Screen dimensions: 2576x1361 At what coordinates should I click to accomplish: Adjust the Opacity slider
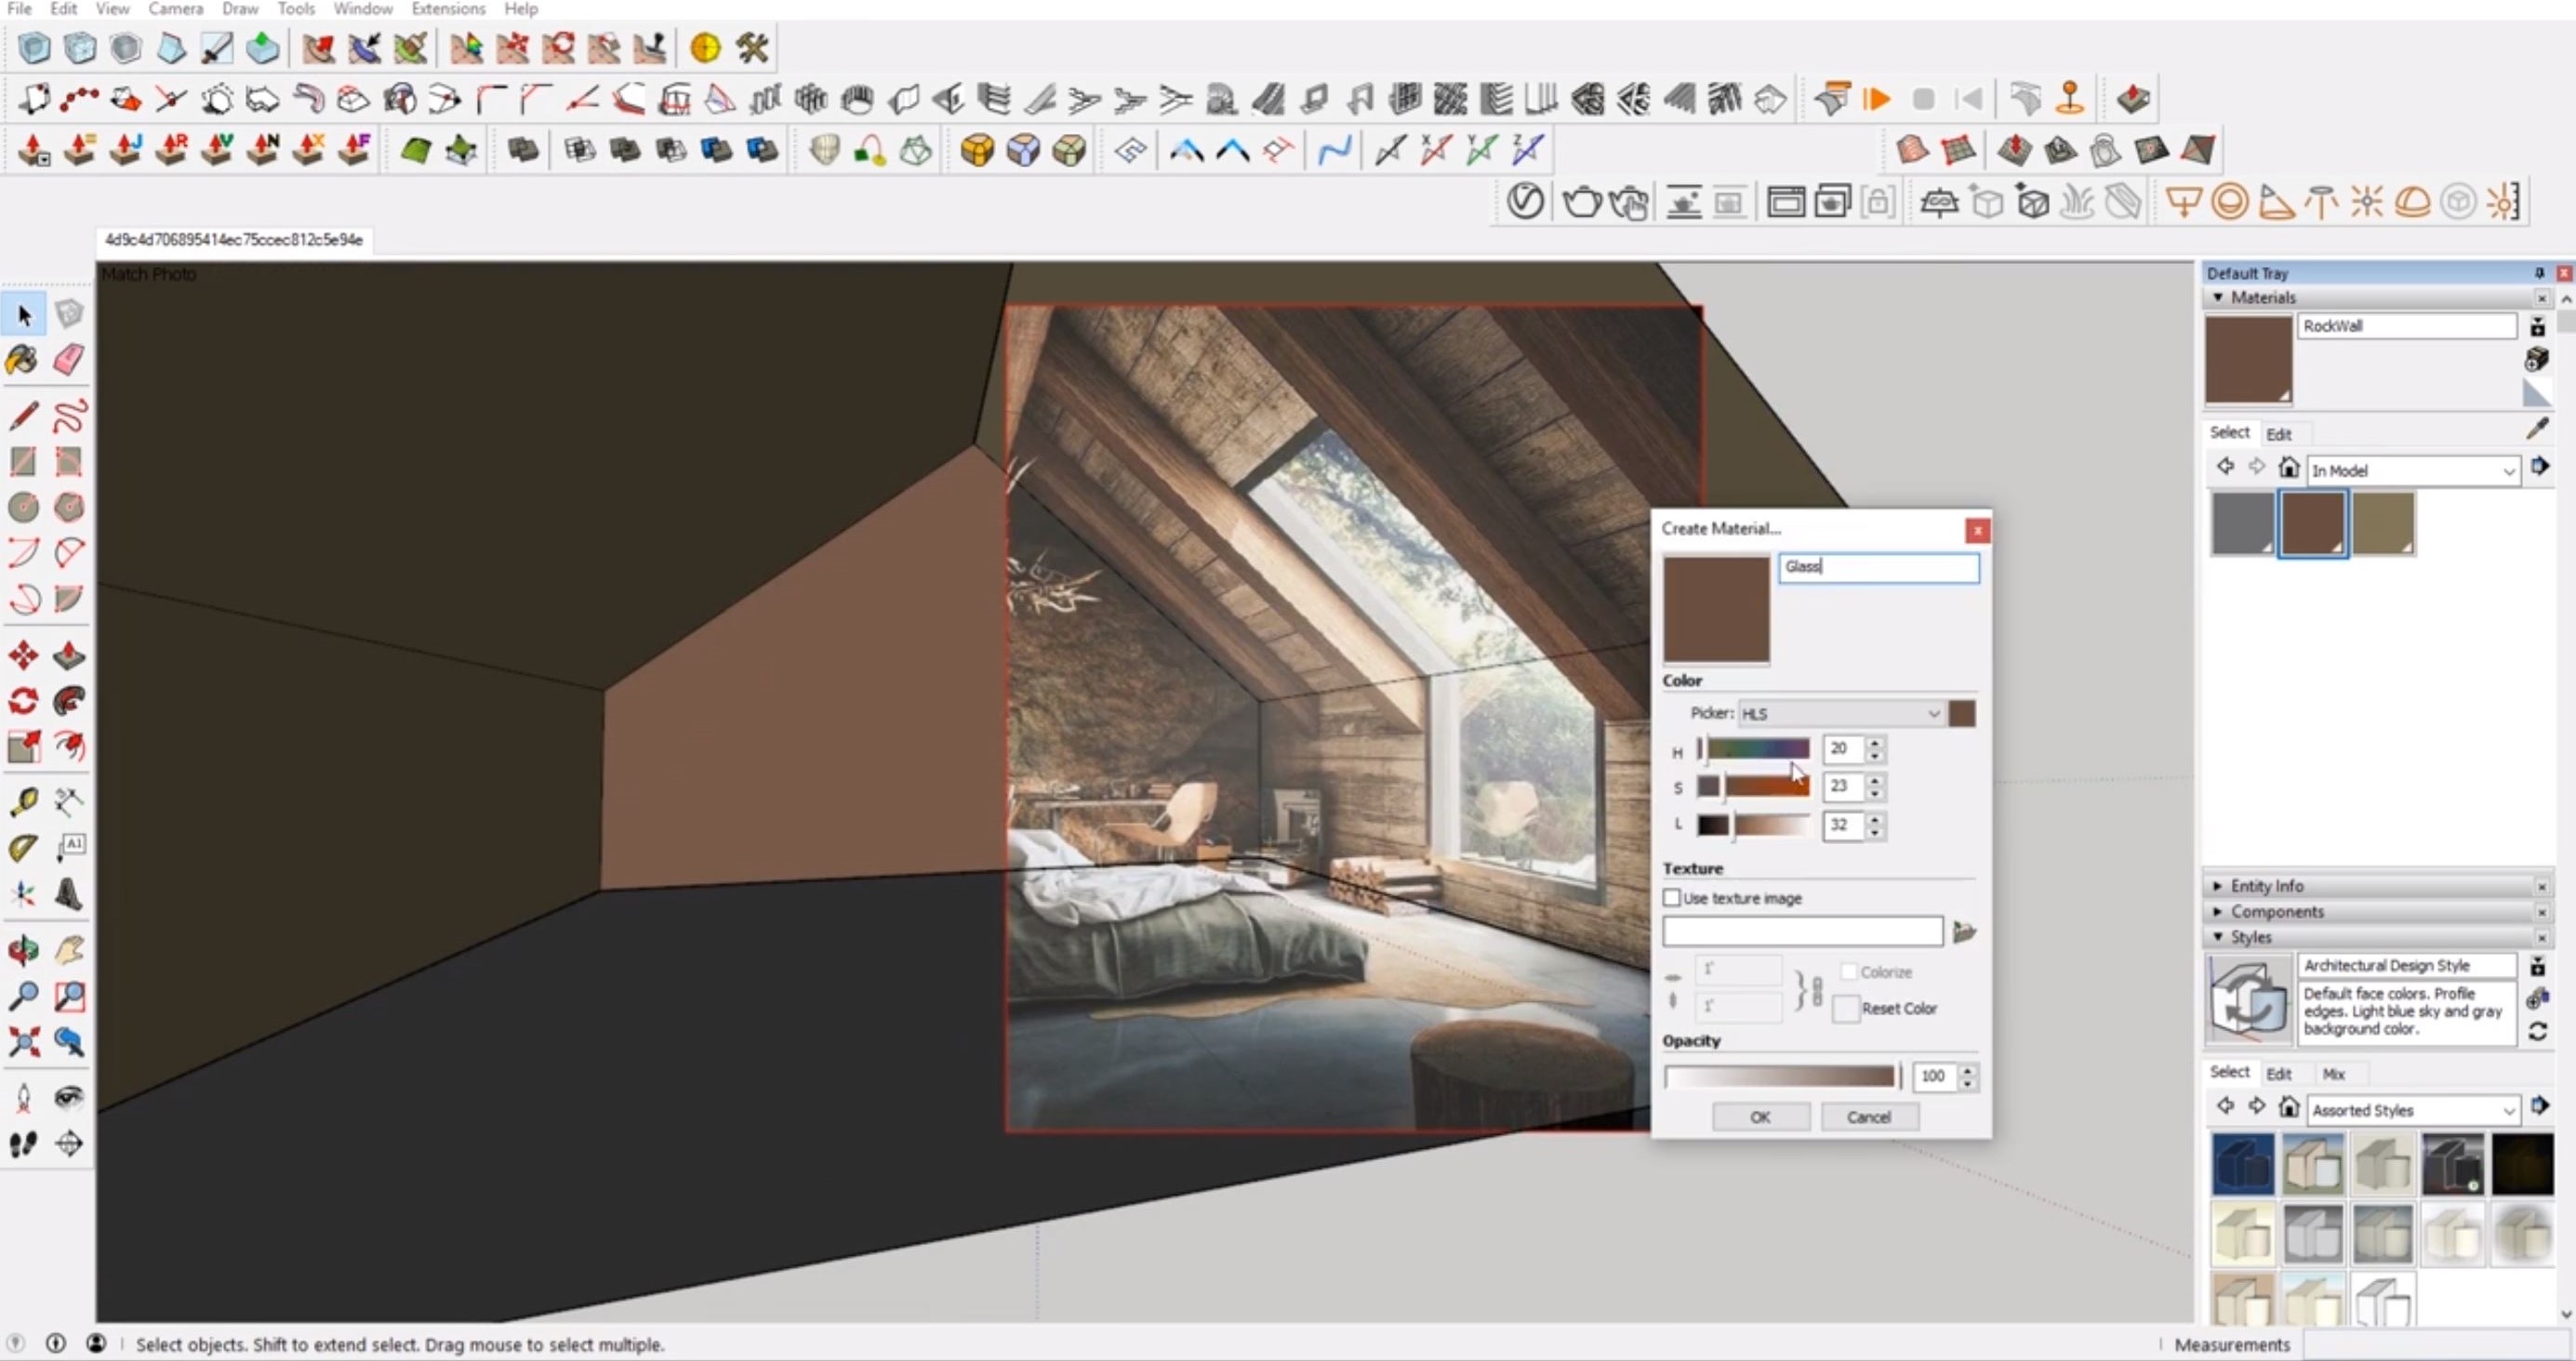[x=1782, y=1076]
